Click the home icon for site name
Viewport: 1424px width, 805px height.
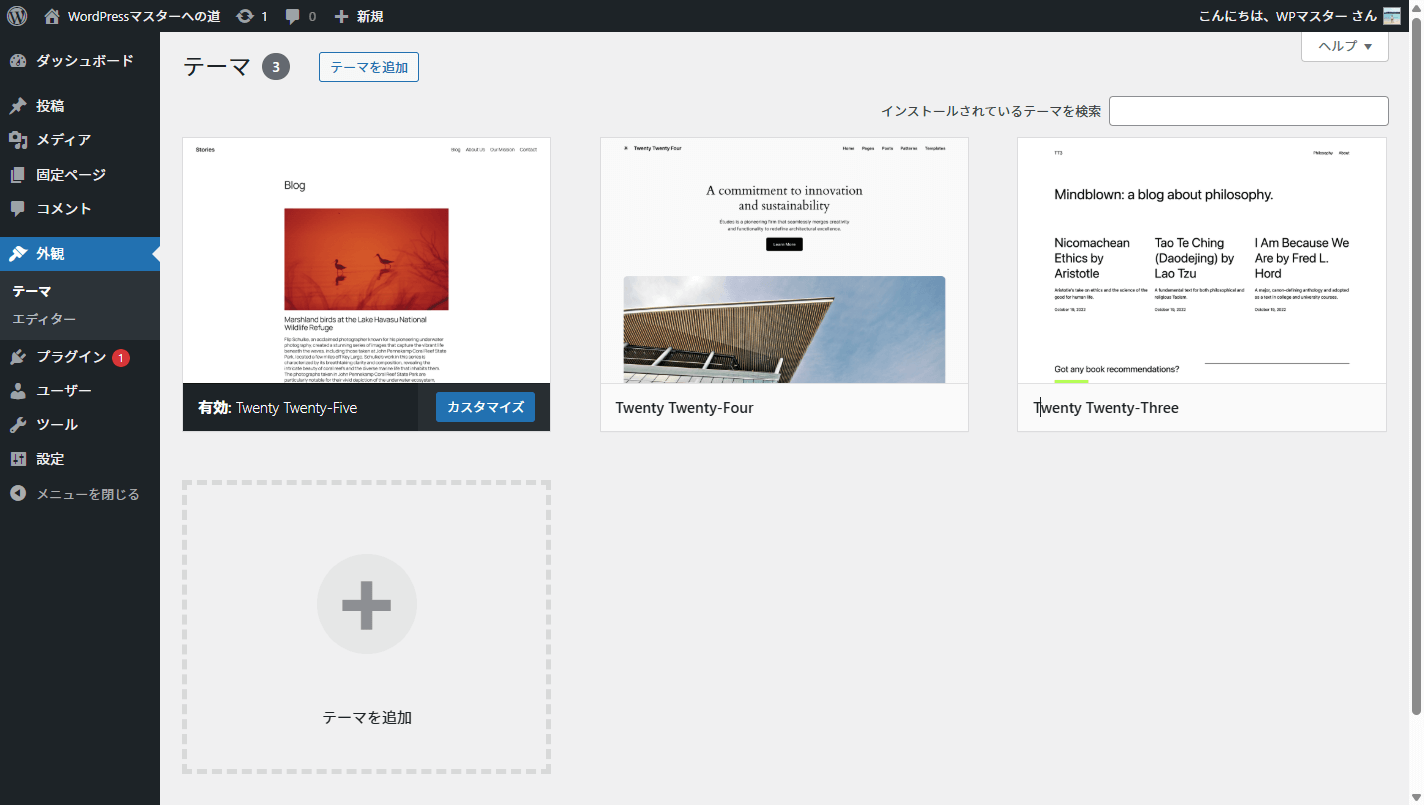(x=52, y=16)
